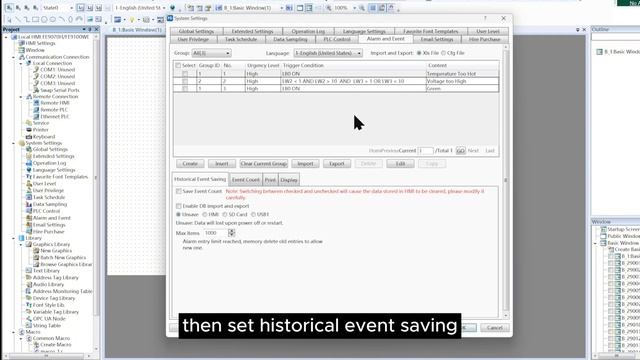Click the Operation Log icon in the project tree
The height and width of the screenshot is (360, 640).
click(x=29, y=163)
